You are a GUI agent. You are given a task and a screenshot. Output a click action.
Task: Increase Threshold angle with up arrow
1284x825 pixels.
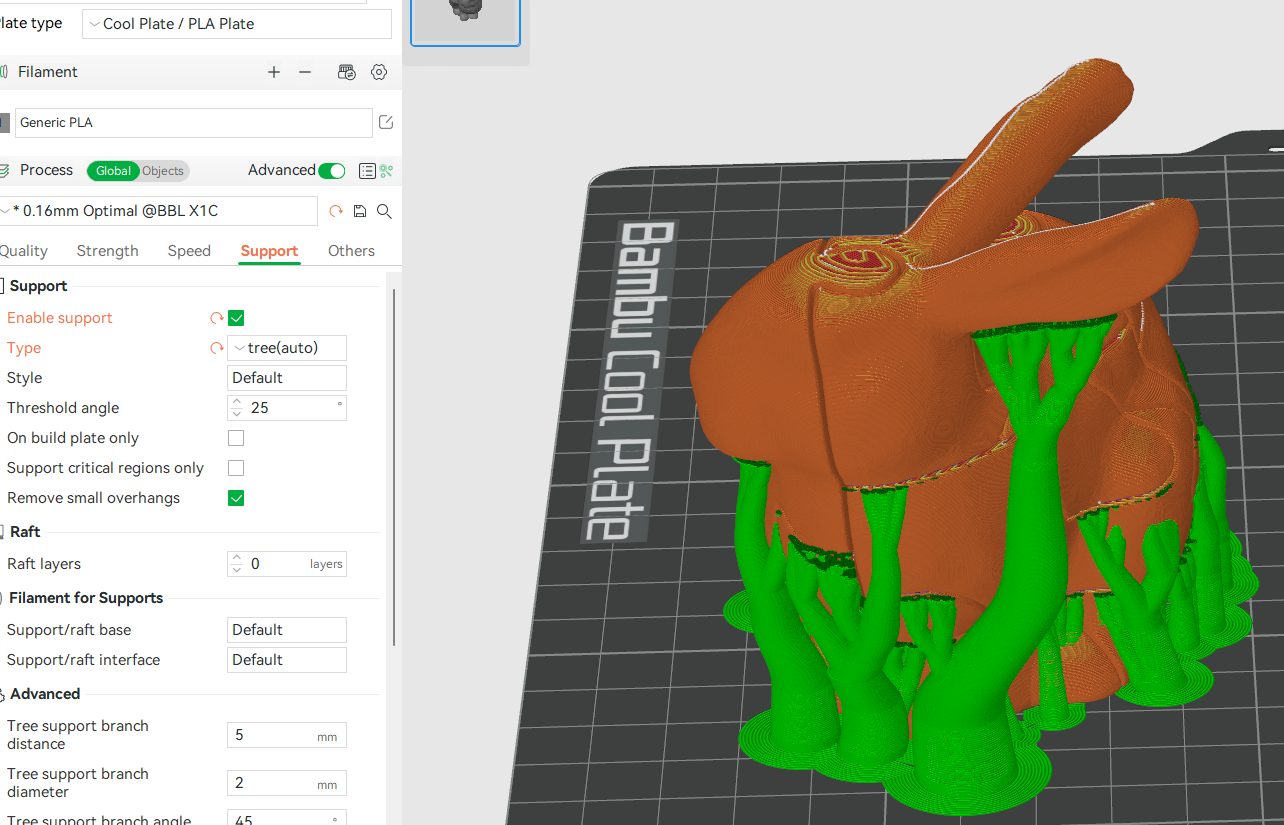click(x=237, y=402)
